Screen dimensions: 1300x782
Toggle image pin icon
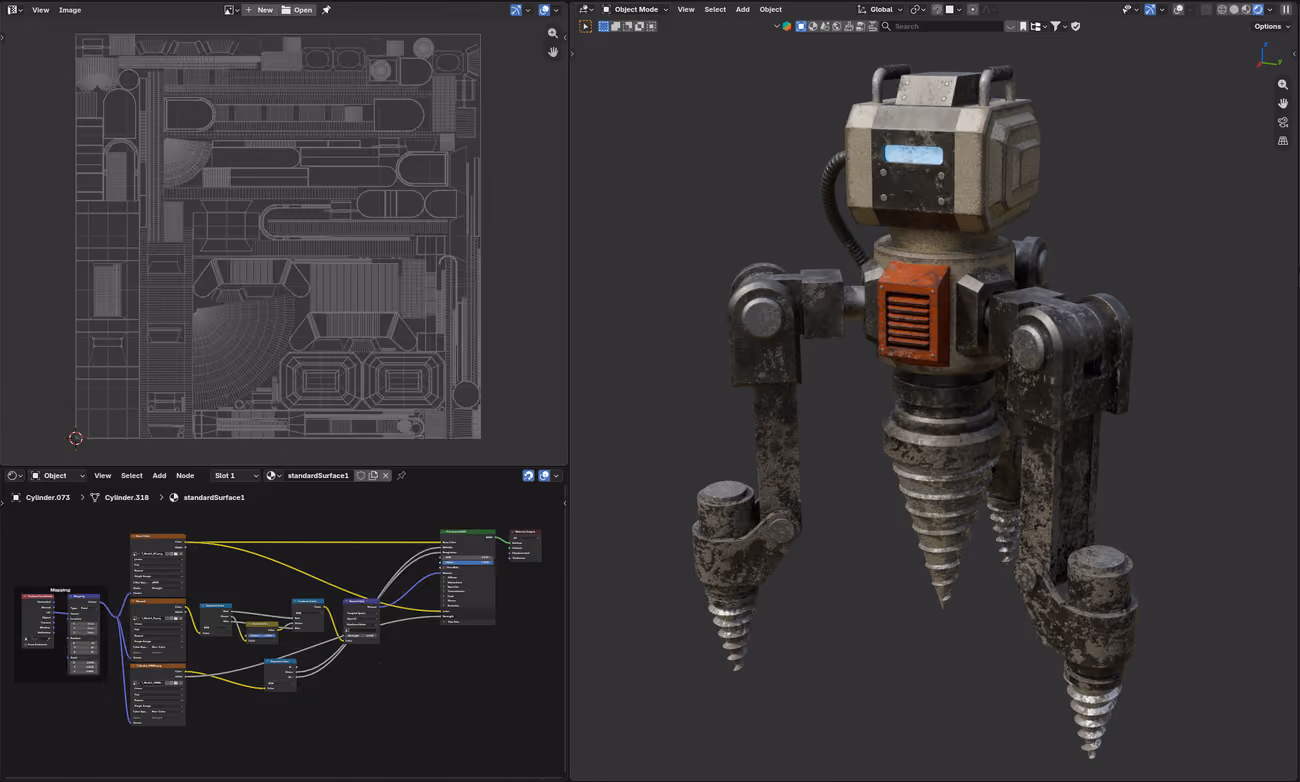[x=326, y=10]
